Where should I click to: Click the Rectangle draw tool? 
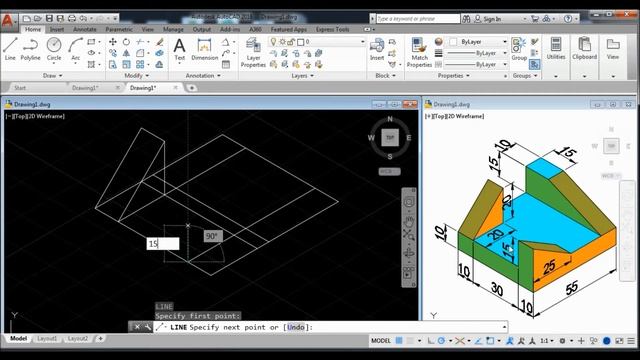point(91,42)
